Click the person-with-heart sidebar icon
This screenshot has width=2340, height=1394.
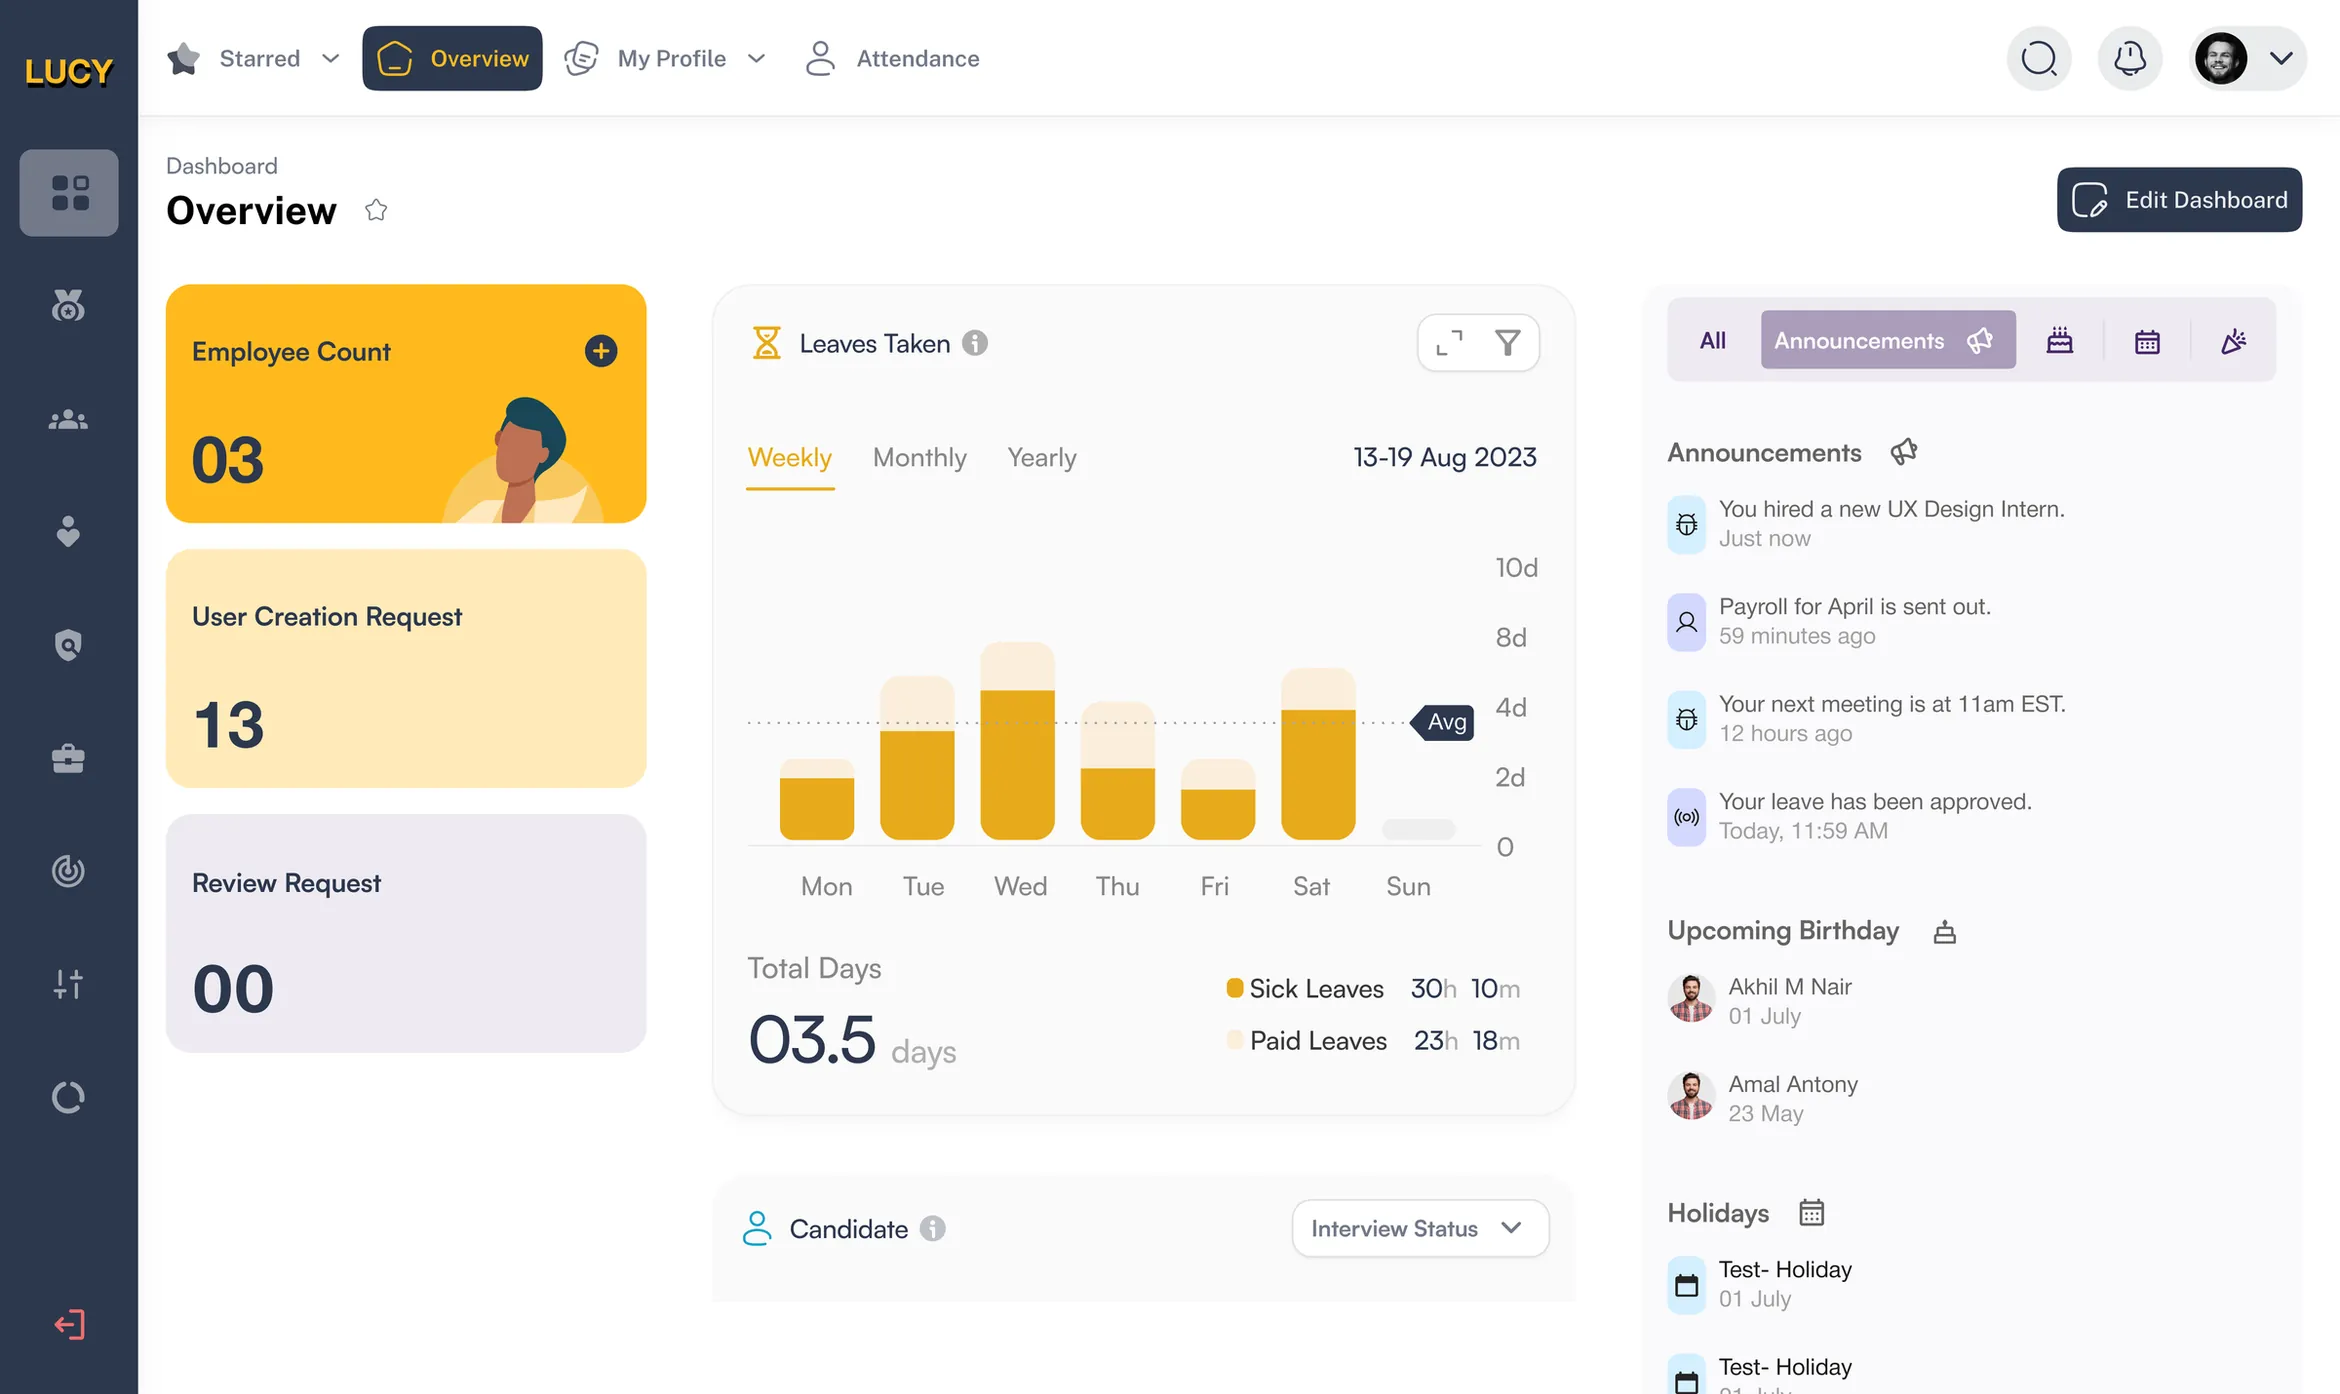point(68,532)
